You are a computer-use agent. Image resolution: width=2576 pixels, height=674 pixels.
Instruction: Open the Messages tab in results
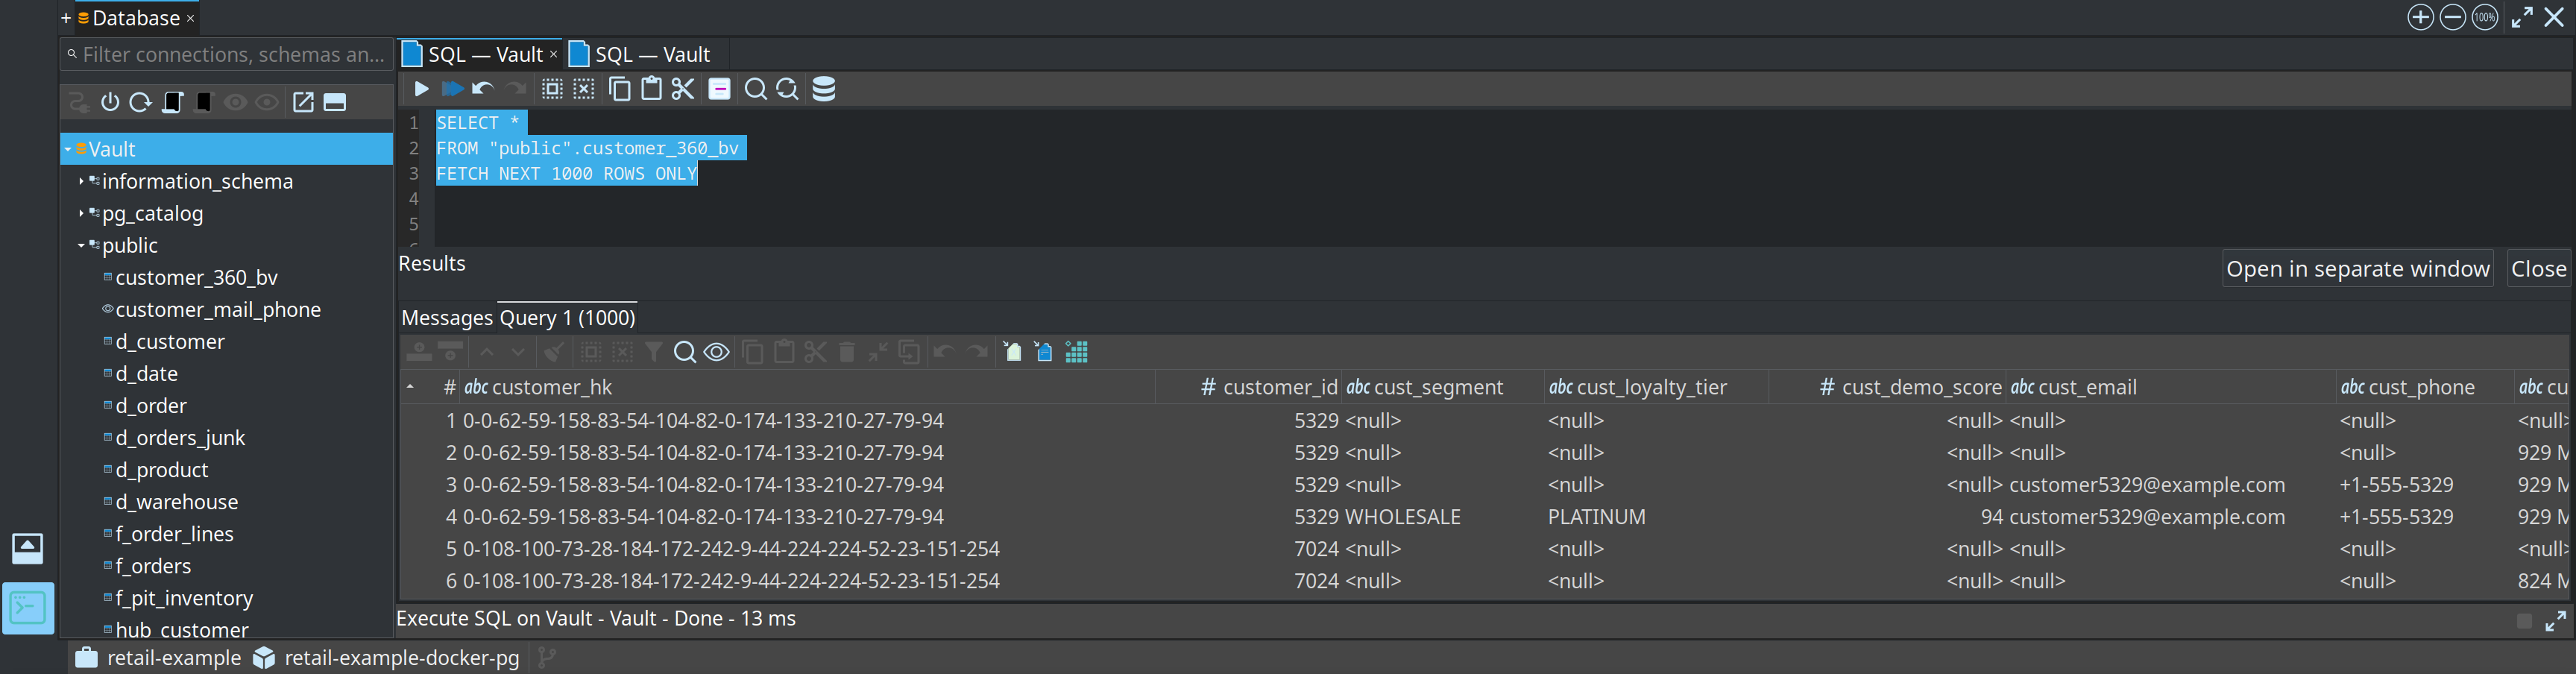[447, 318]
